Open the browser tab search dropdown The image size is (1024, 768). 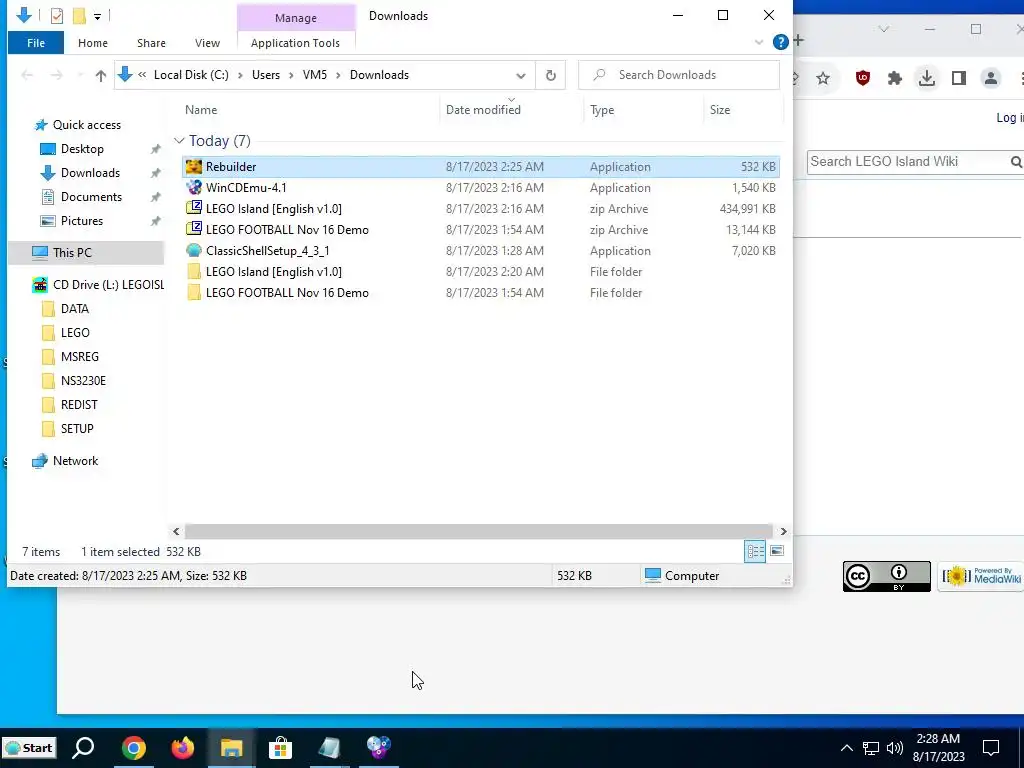[x=884, y=29]
